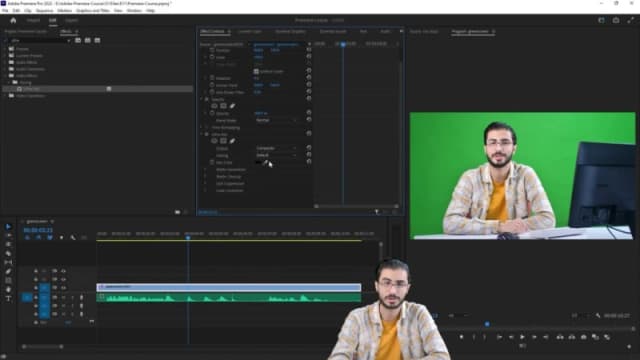Create new custom bin in Effects panel
640x360 pixels.
point(177,212)
